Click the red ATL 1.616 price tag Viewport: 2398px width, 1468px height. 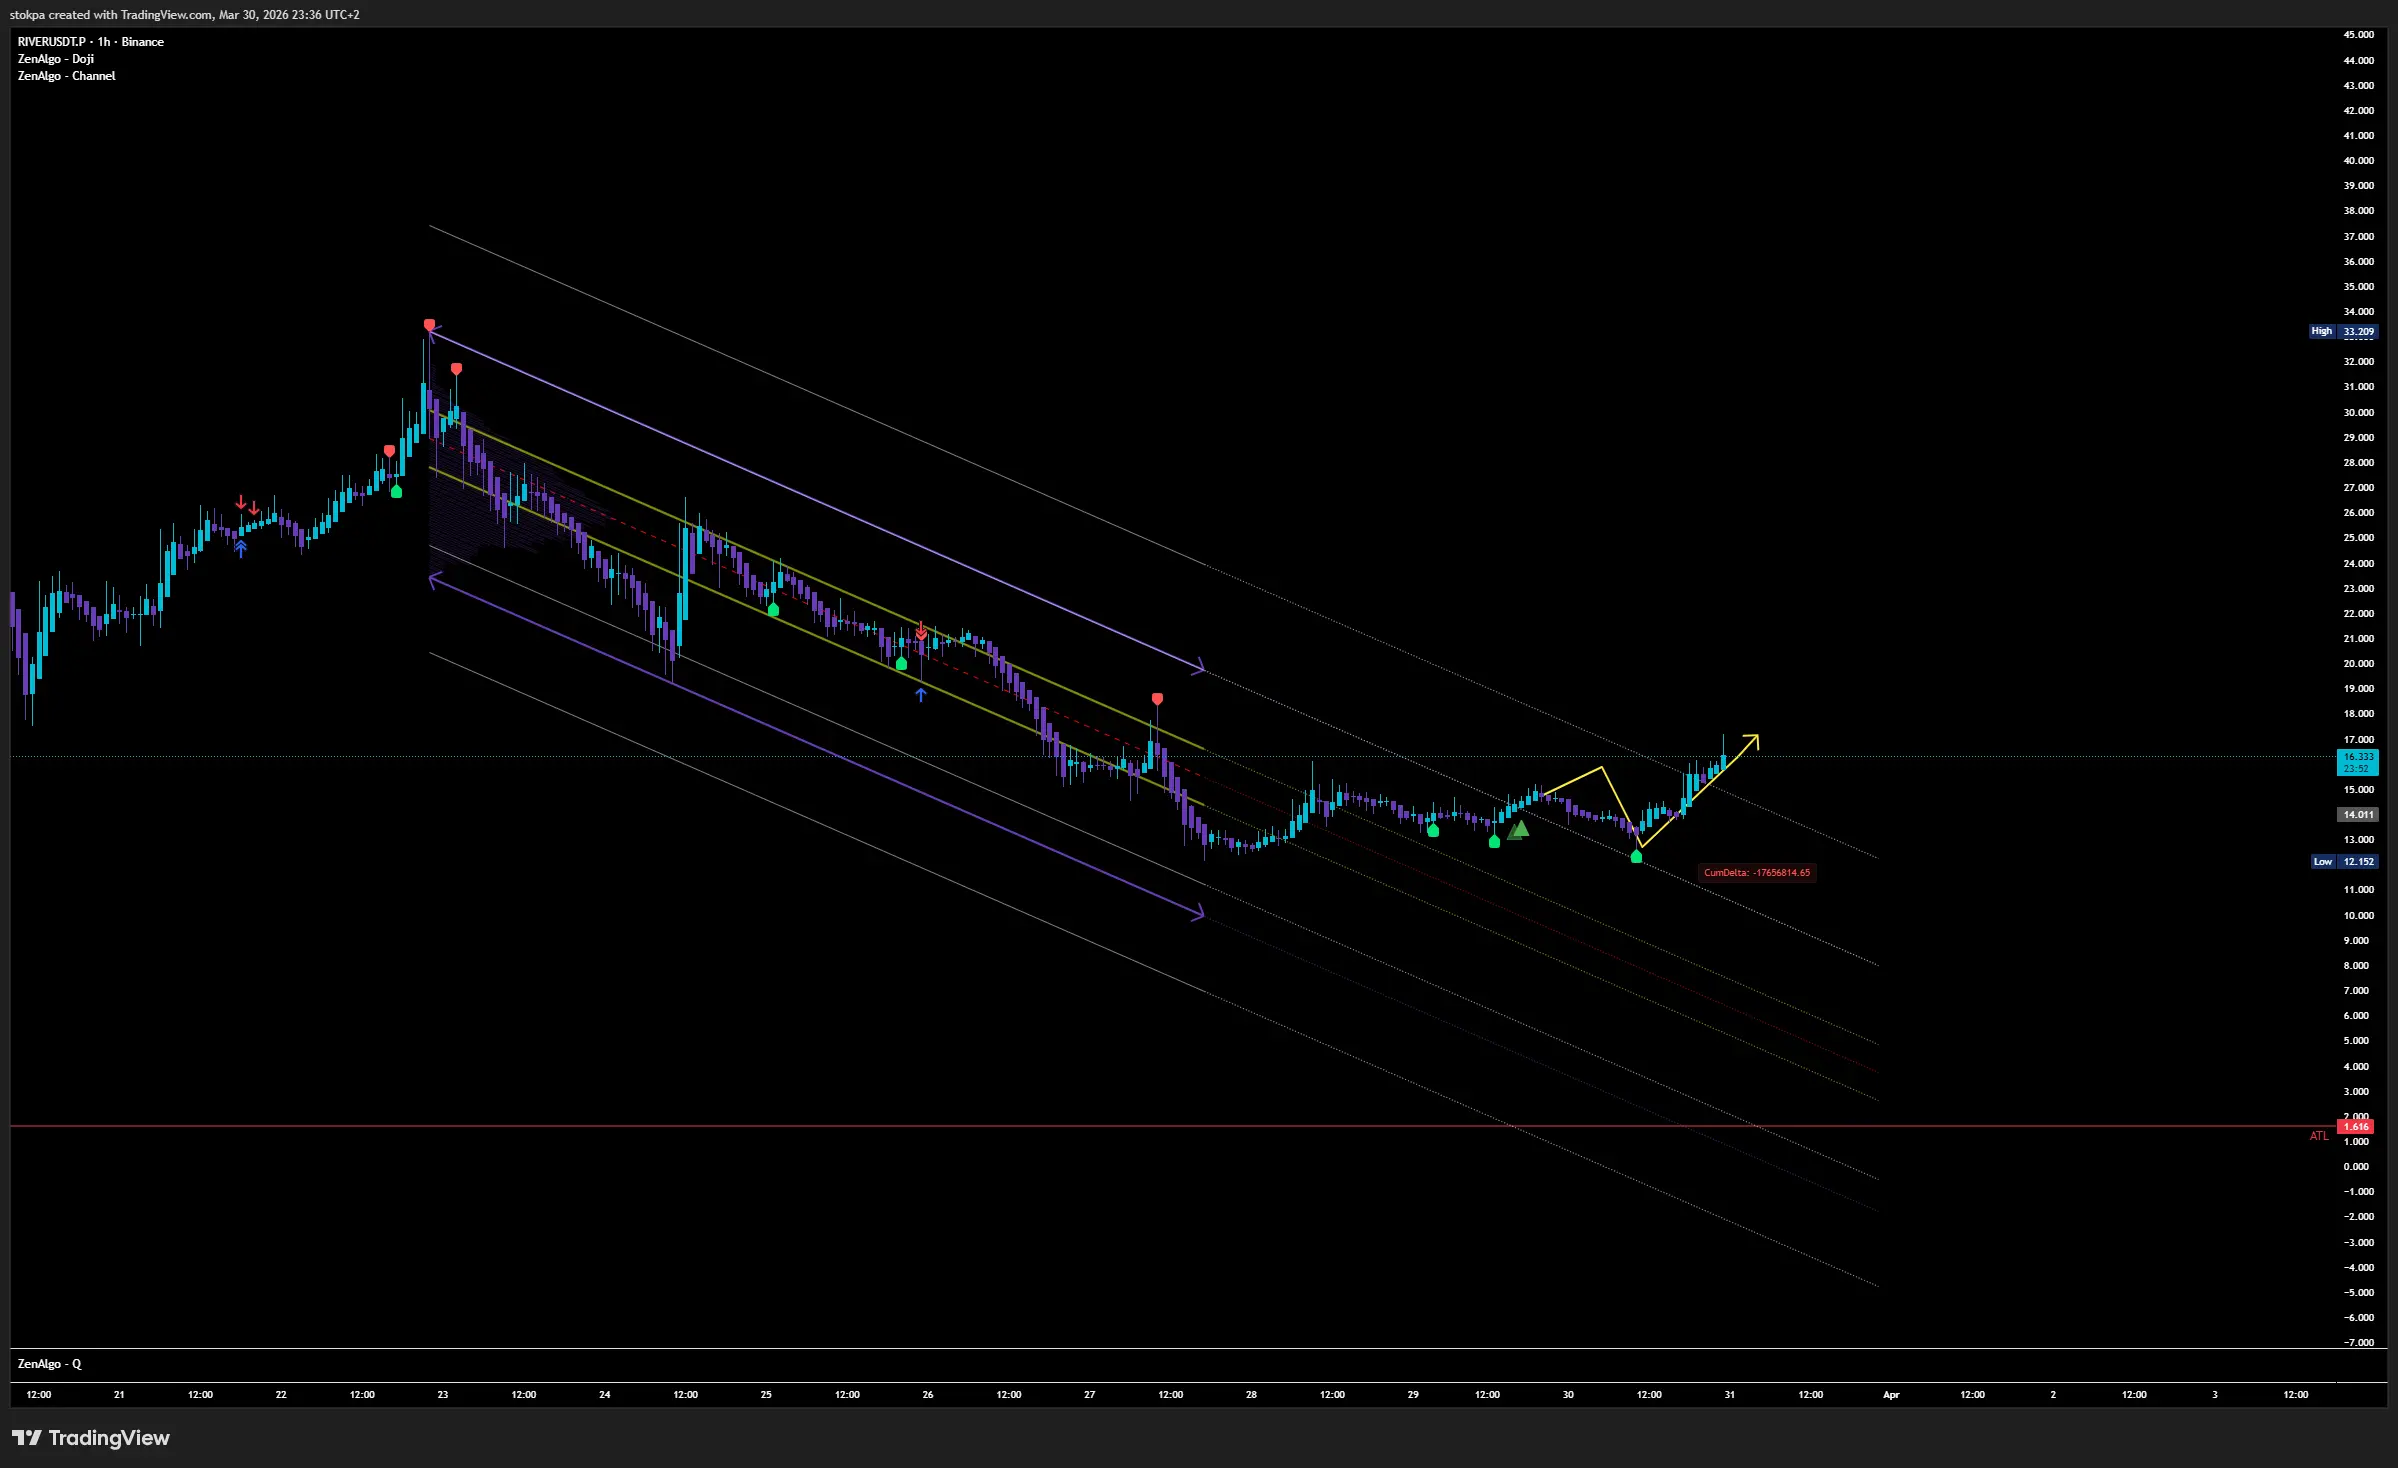click(x=2356, y=1127)
